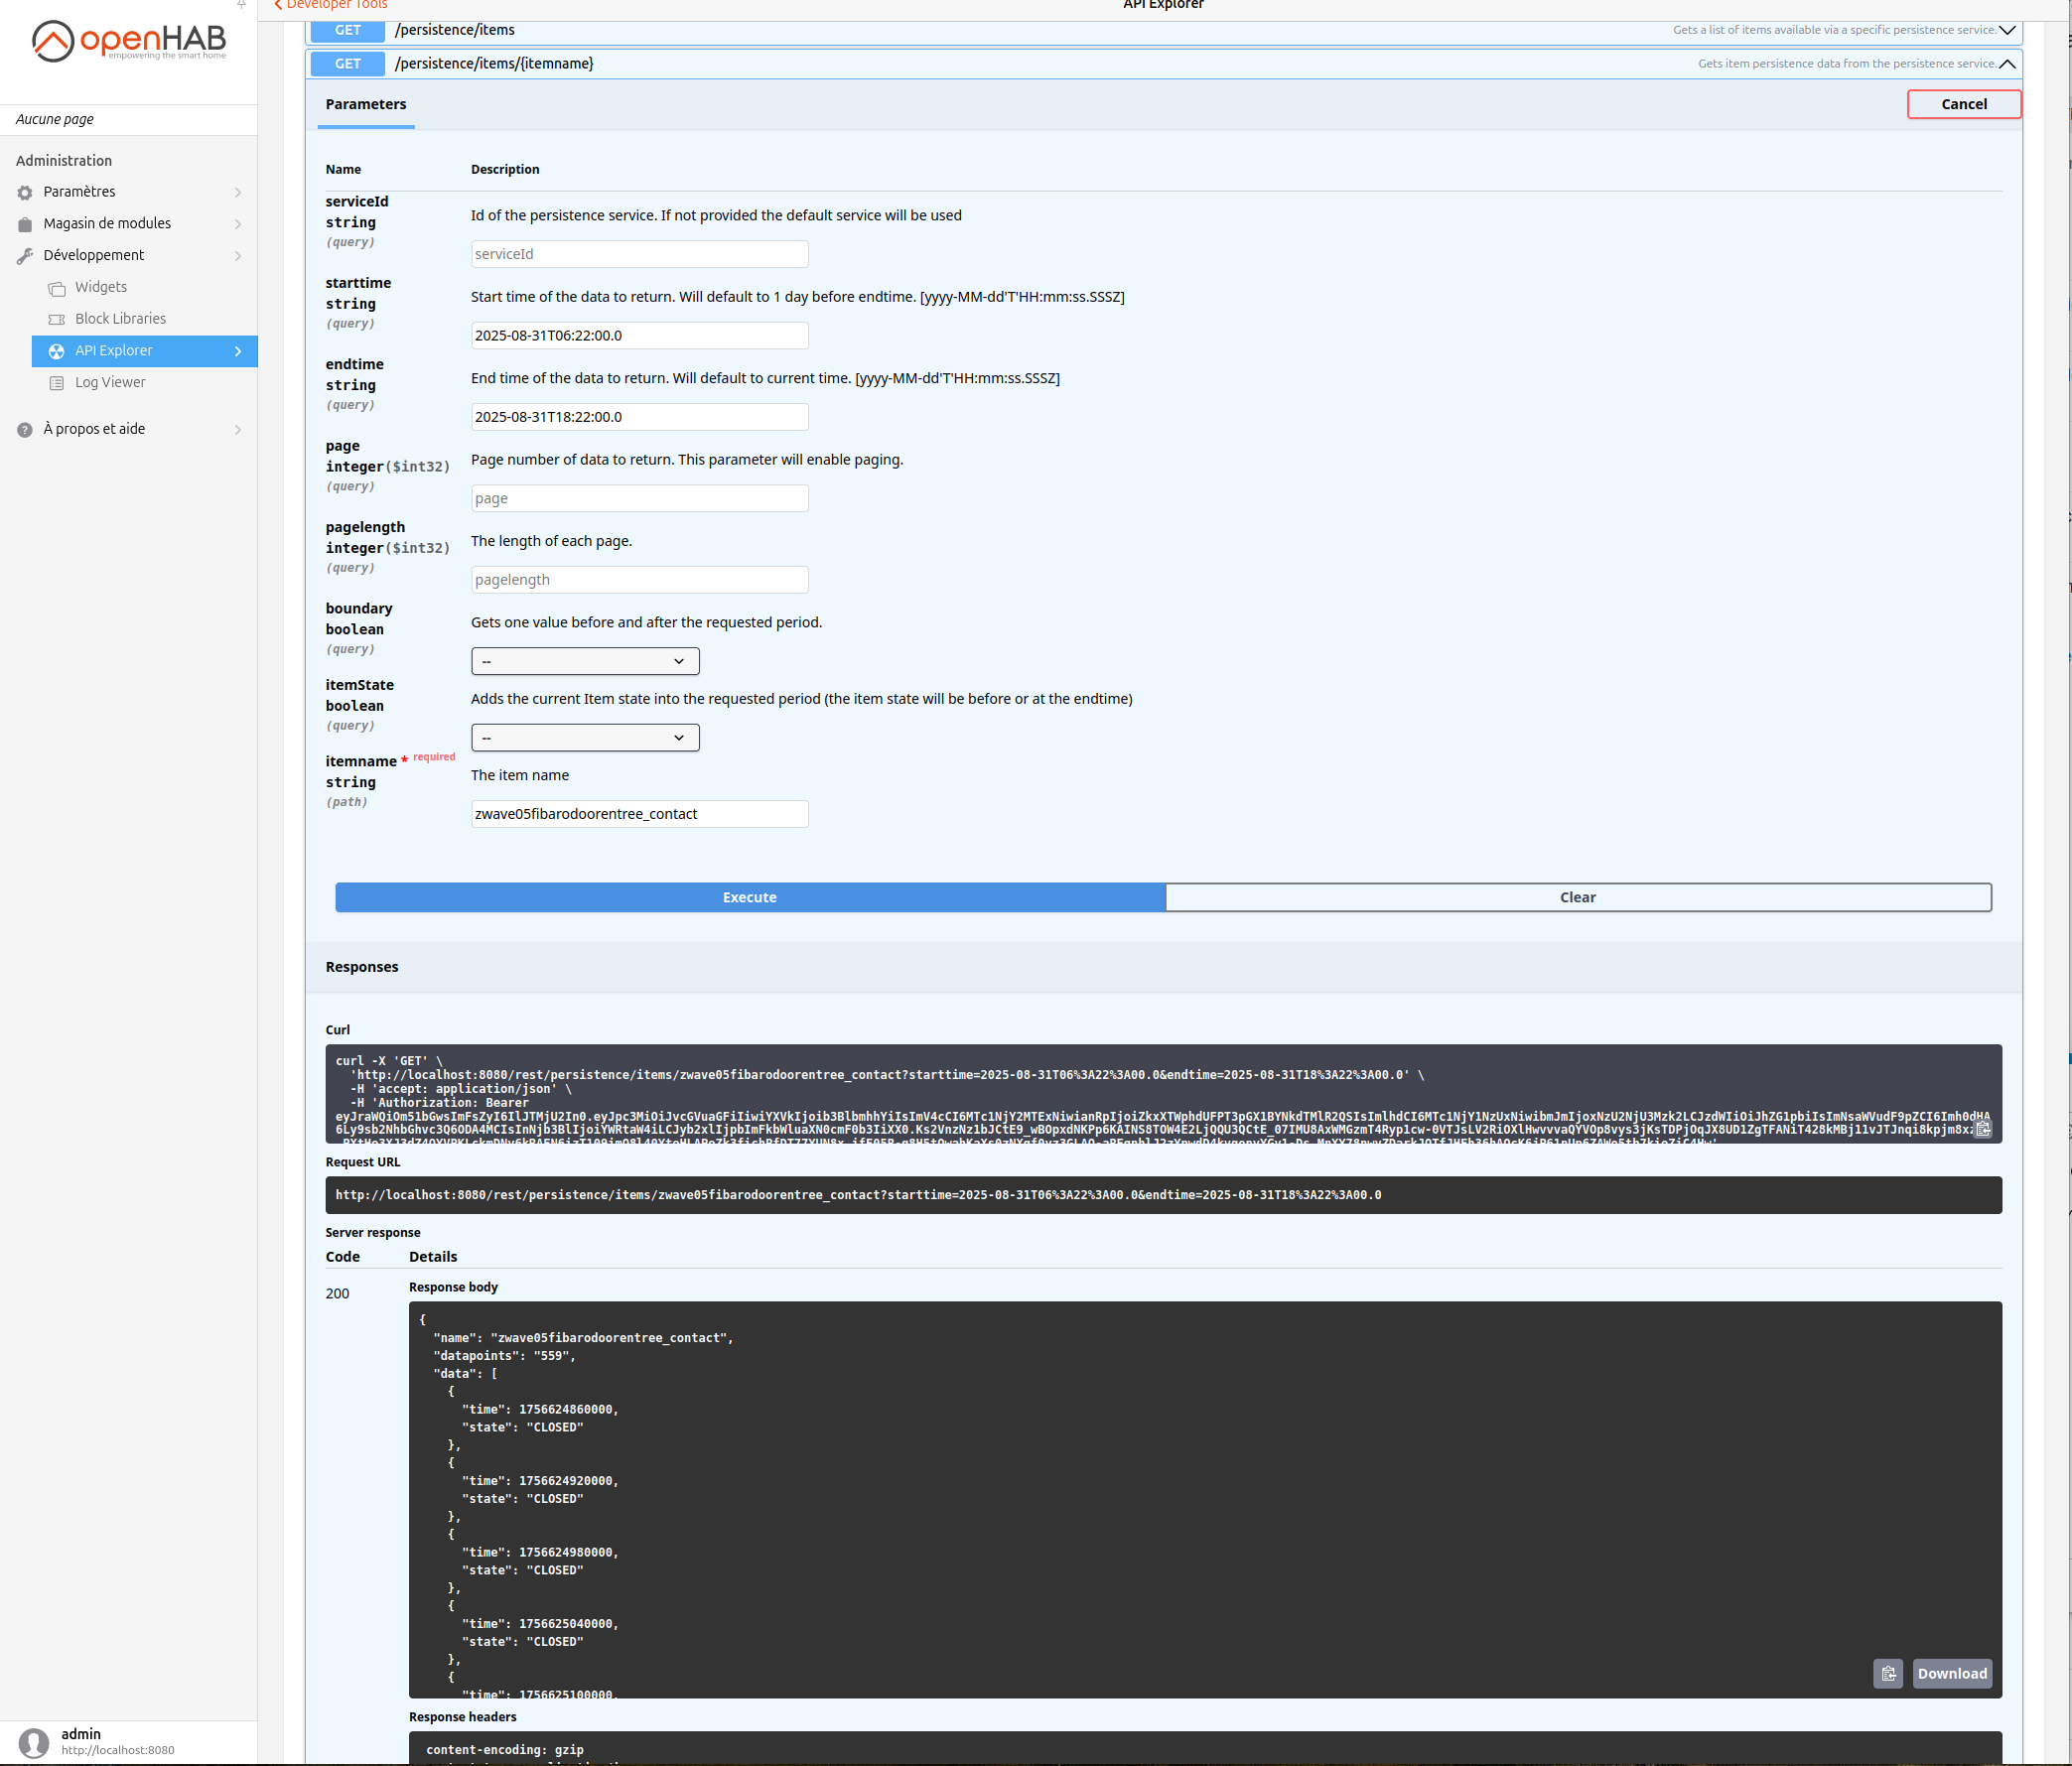
Task: Click the openHAB logo
Action: coord(129,41)
